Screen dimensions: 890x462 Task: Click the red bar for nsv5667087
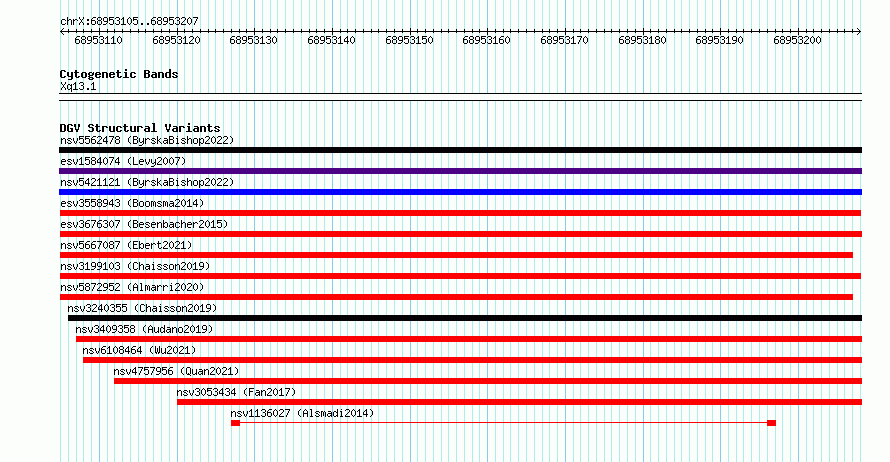coord(456,255)
